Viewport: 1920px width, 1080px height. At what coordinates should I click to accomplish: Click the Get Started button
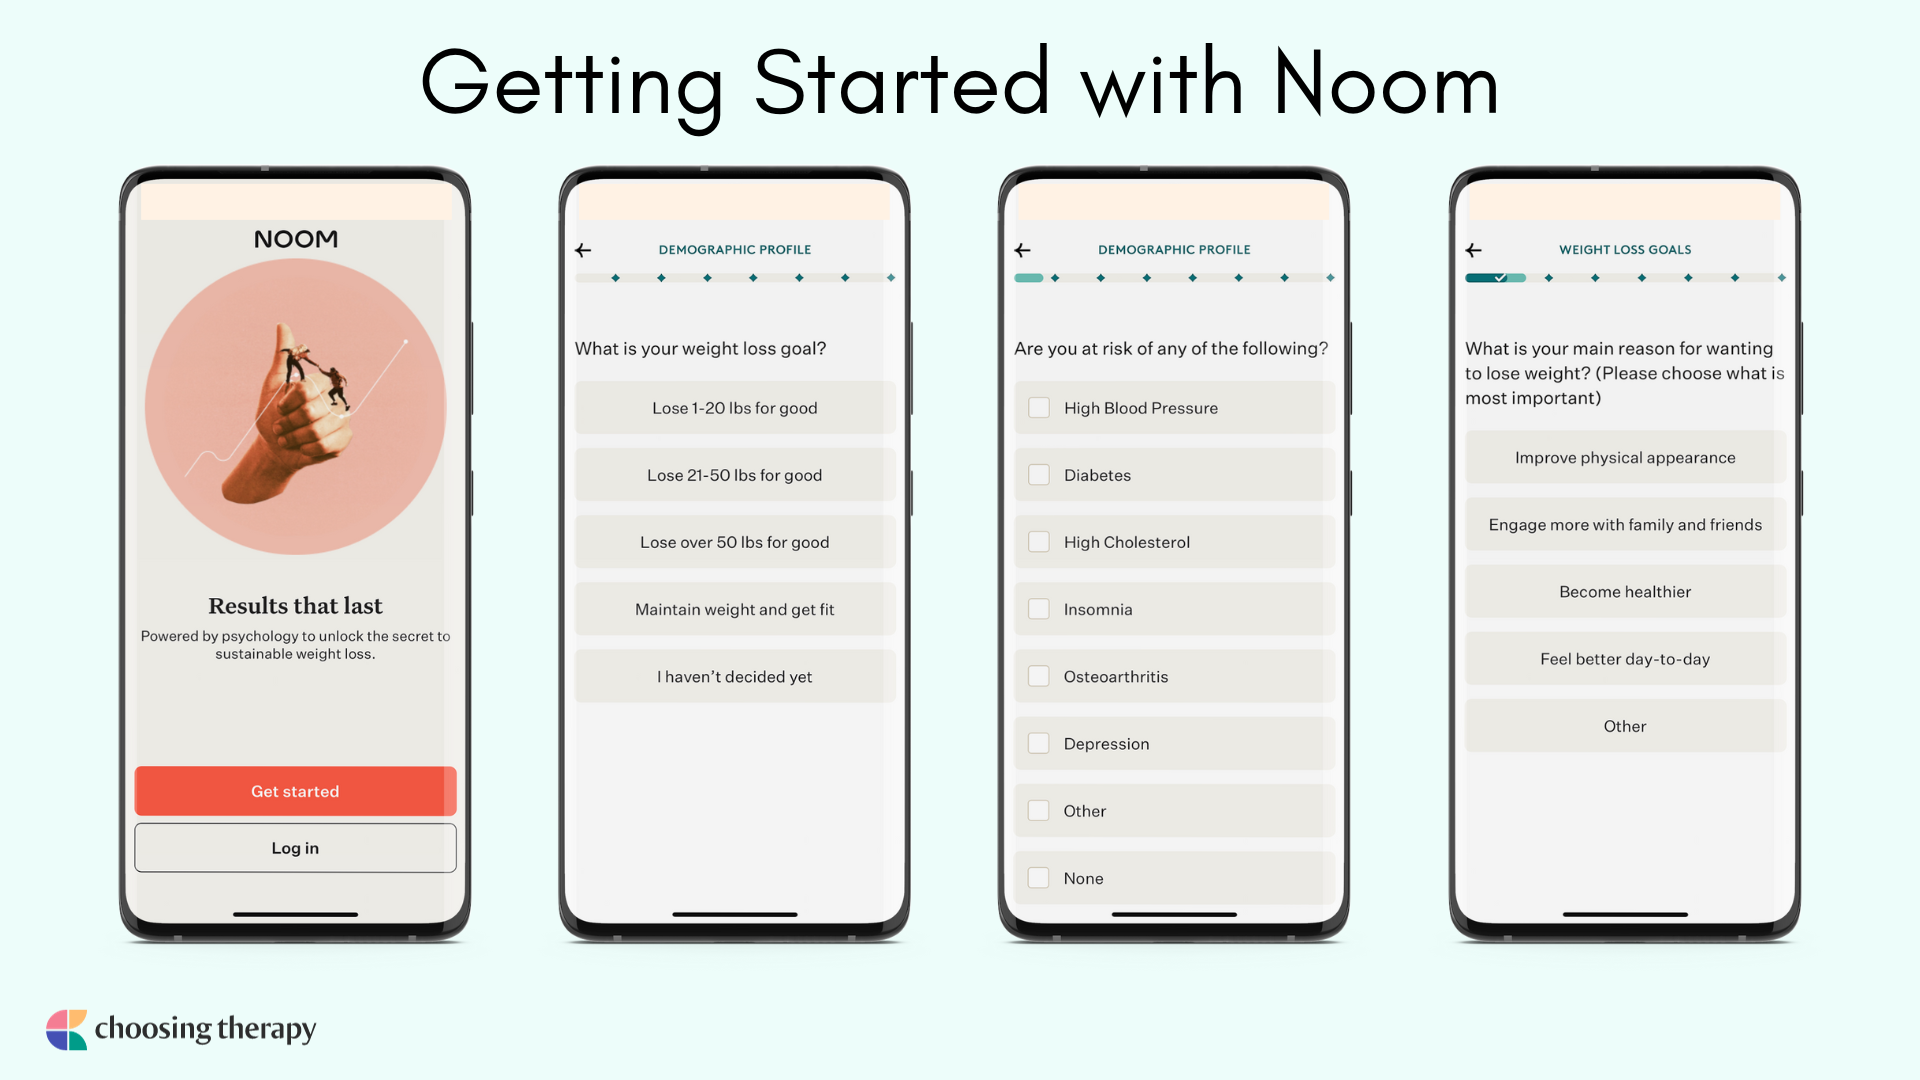pyautogui.click(x=294, y=791)
